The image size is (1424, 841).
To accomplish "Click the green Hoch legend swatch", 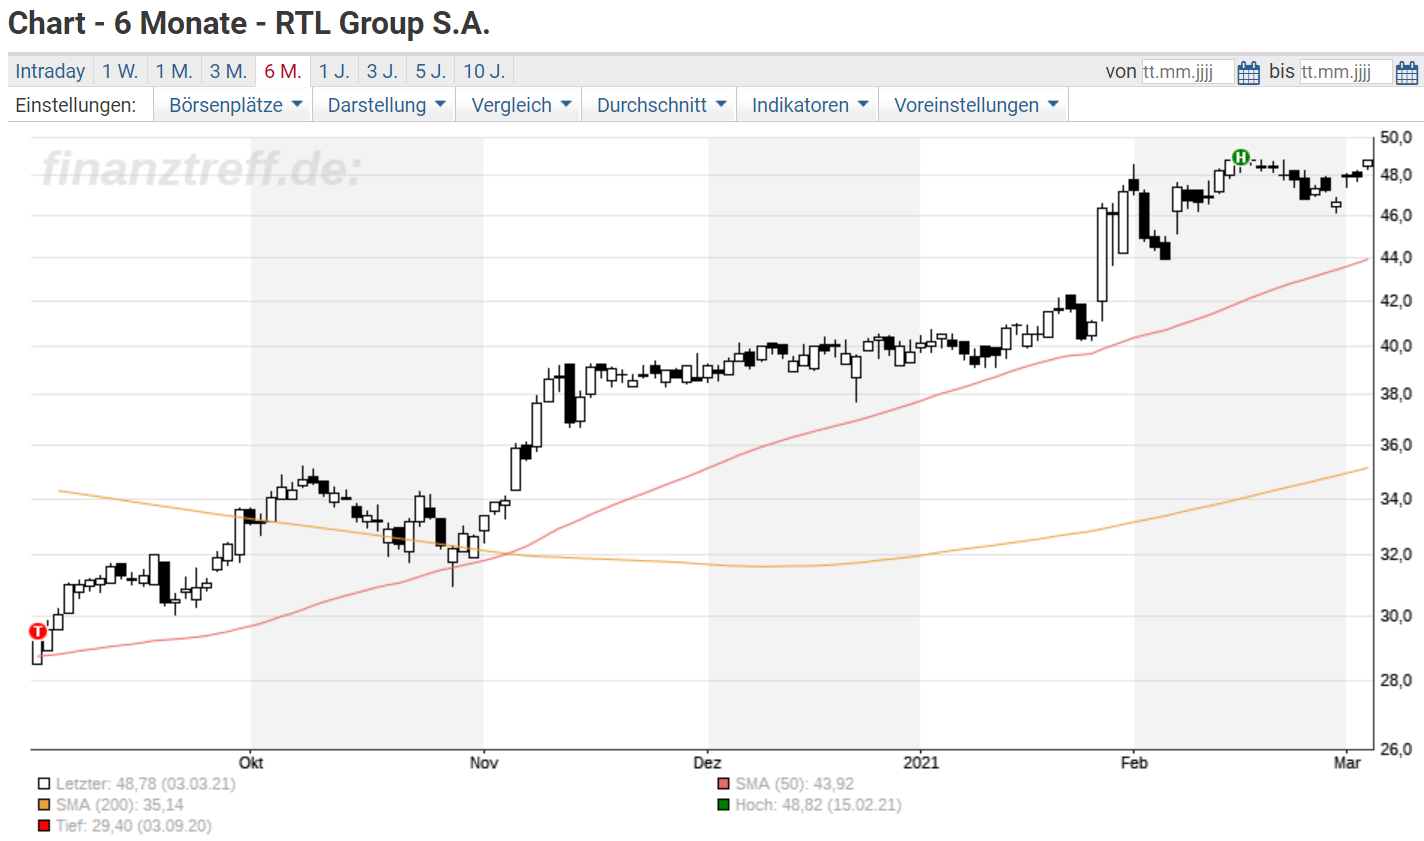I will pyautogui.click(x=724, y=805).
